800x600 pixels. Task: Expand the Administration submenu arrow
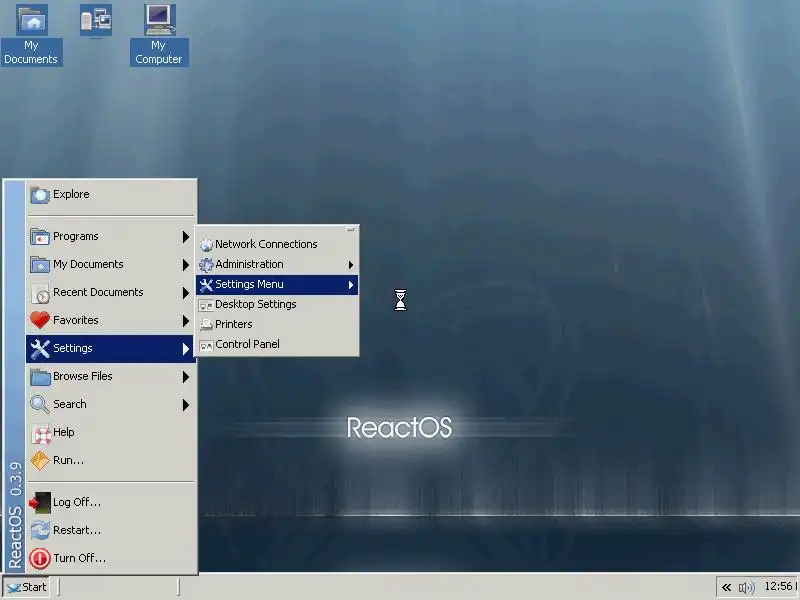[x=351, y=265]
